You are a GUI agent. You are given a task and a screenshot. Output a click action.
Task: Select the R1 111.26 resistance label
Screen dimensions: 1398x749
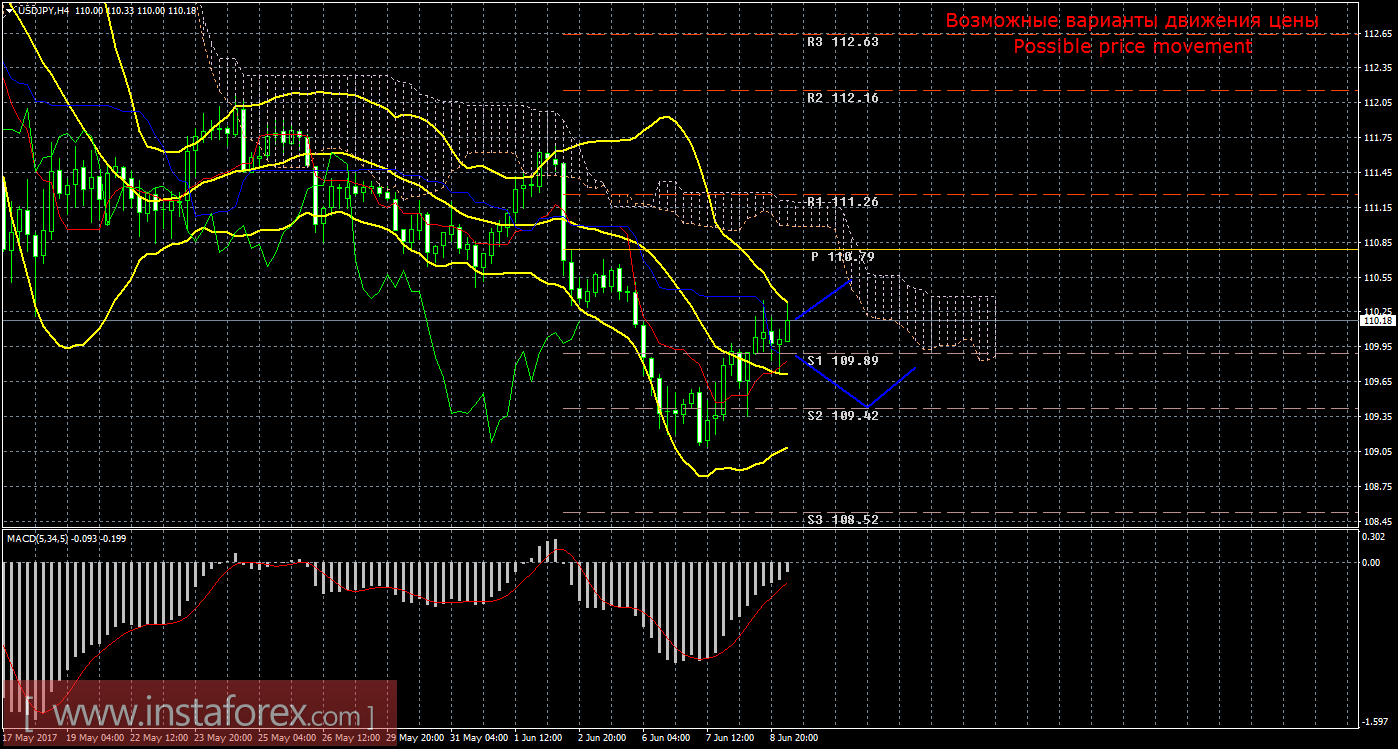pyautogui.click(x=842, y=201)
